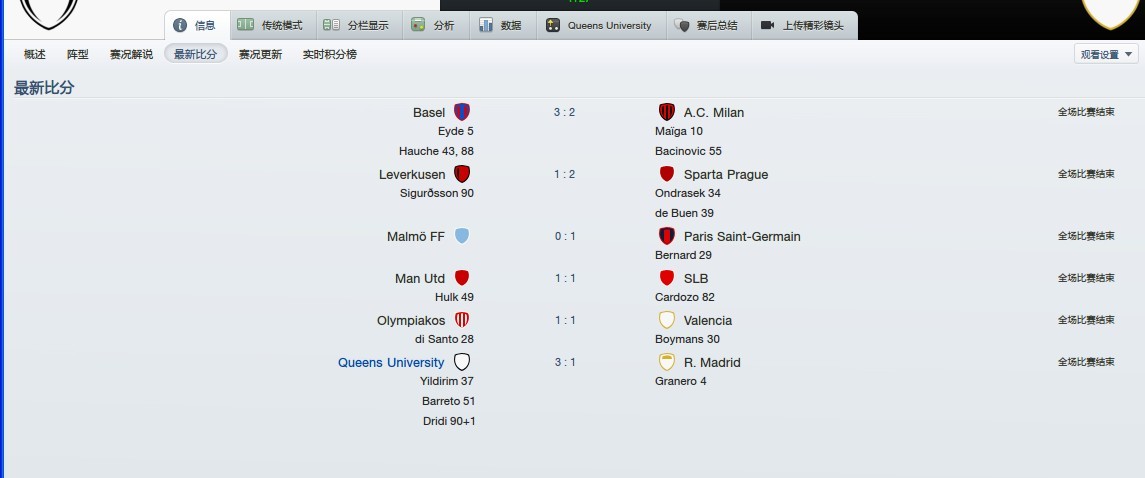Switch to the 传统模式 tab
The height and width of the screenshot is (478, 1145).
pyautogui.click(x=270, y=25)
